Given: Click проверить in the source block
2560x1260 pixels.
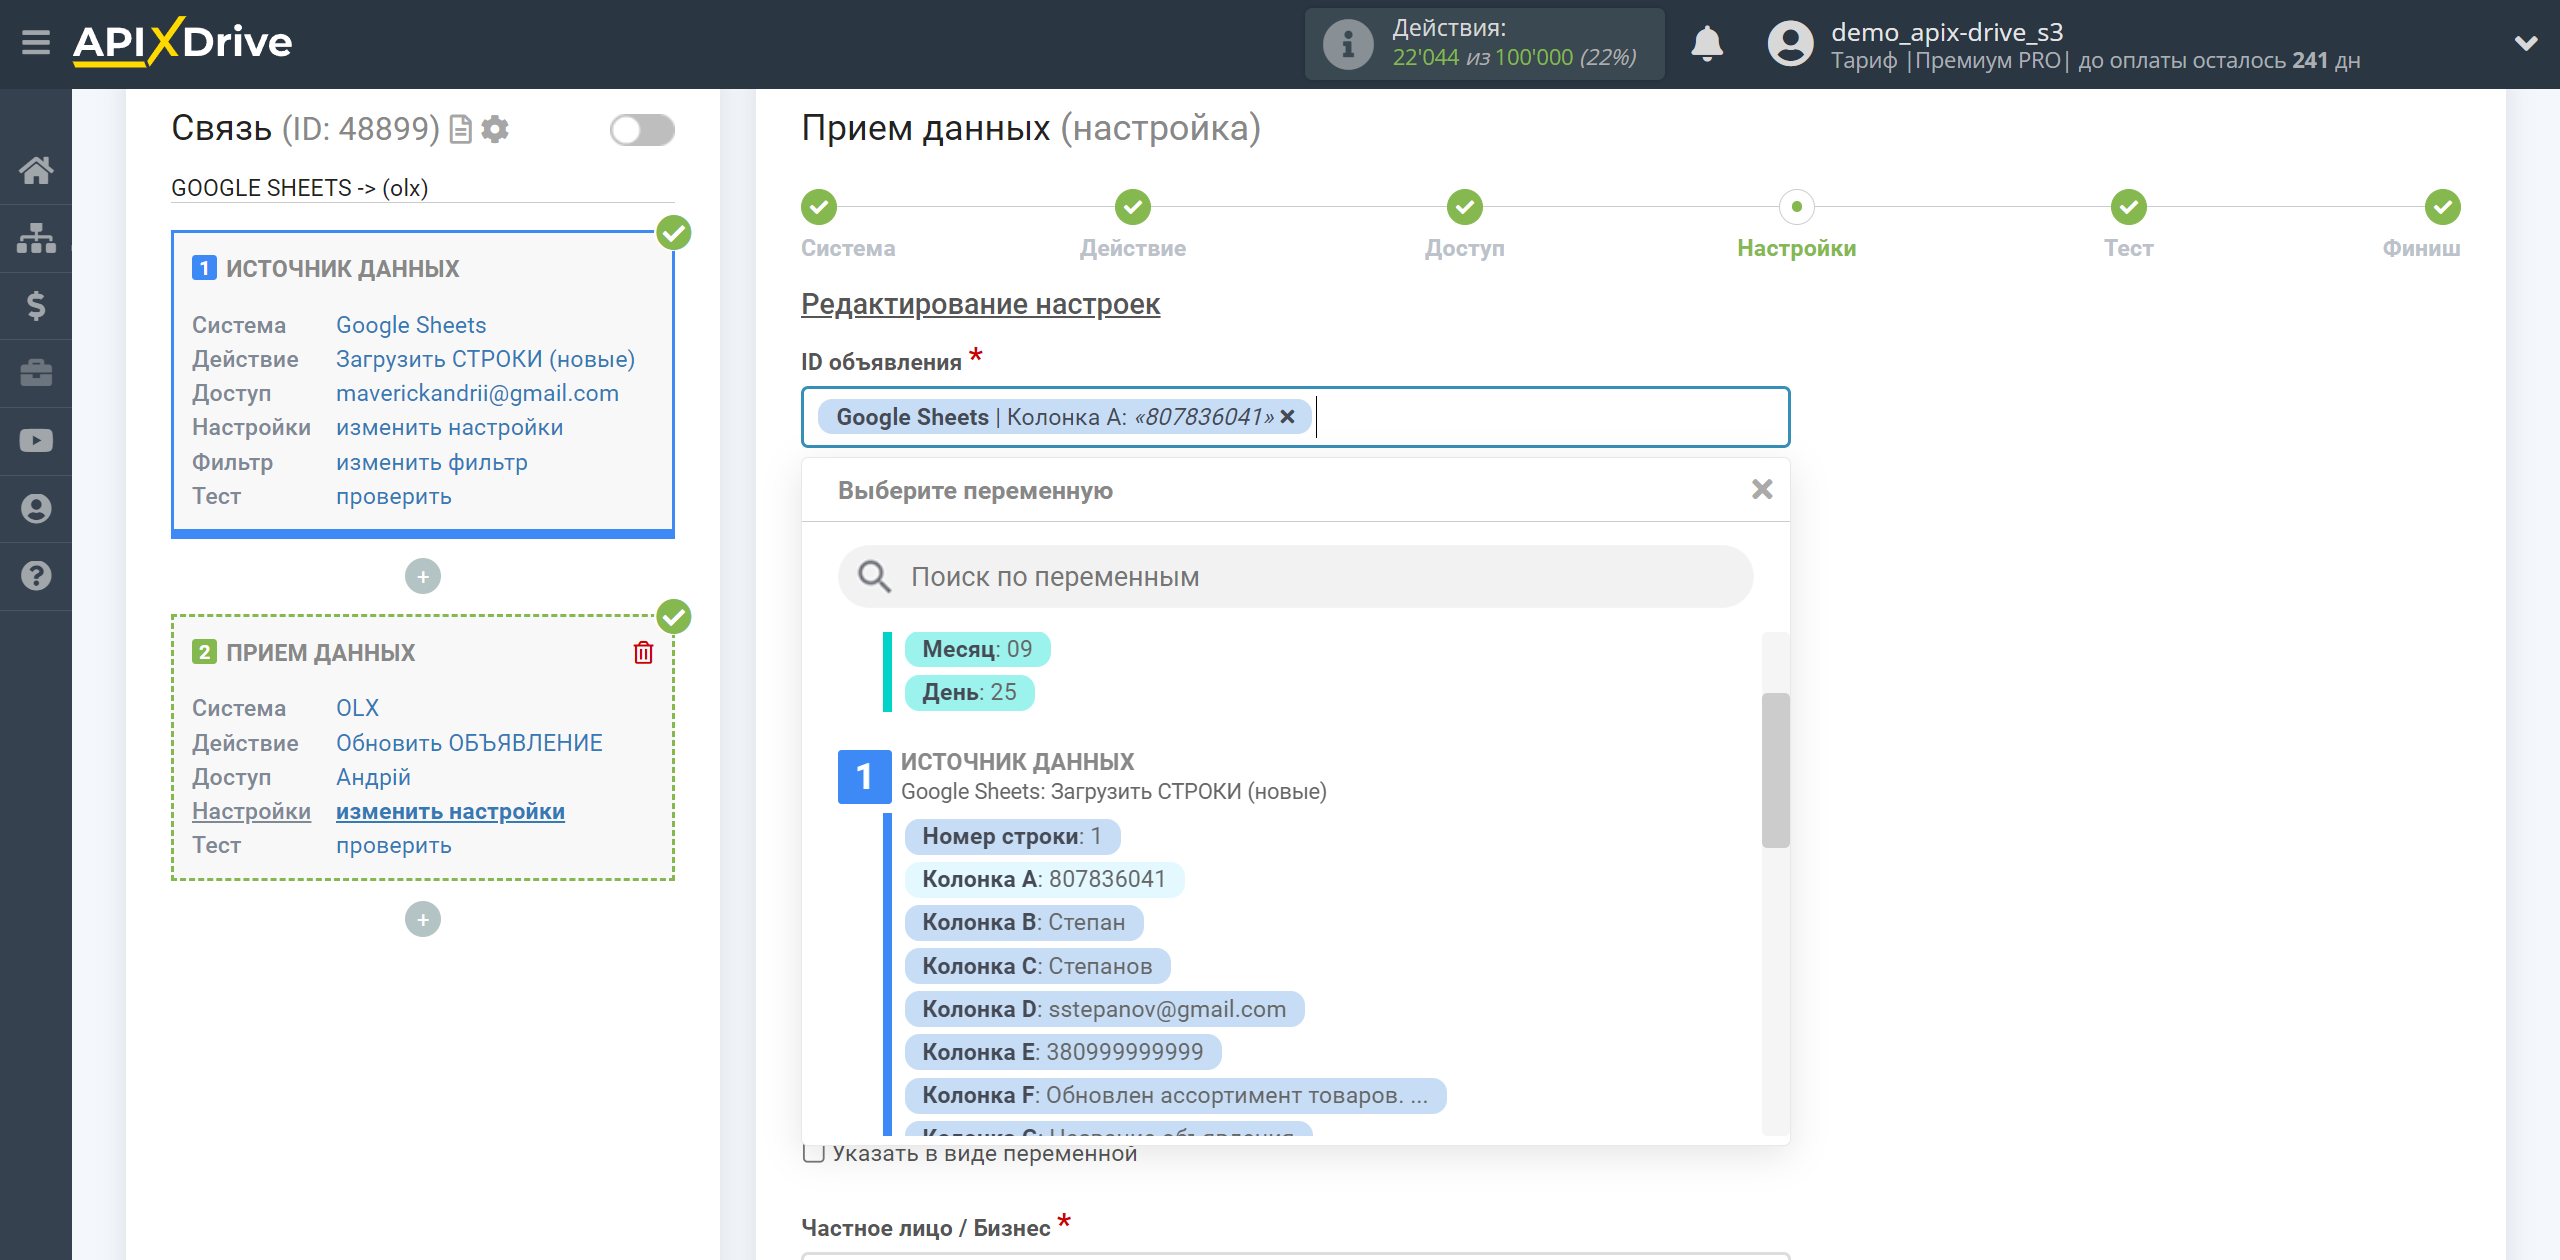Looking at the screenshot, I should 393,496.
